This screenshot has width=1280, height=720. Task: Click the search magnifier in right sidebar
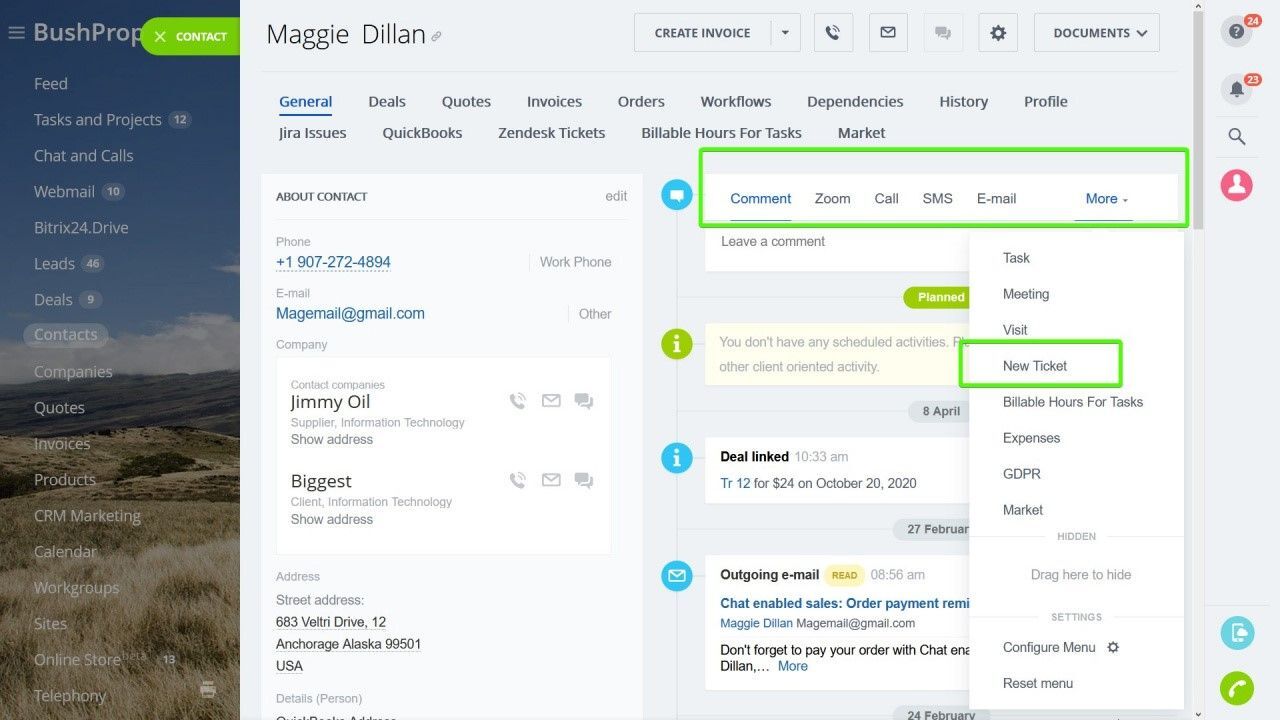pos(1237,137)
